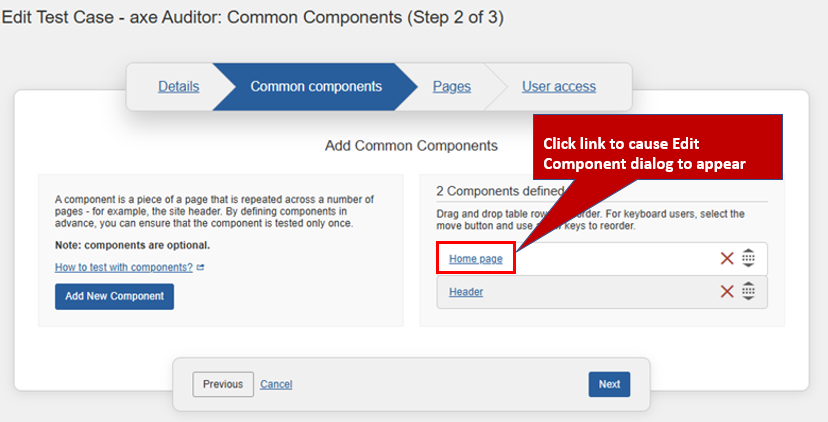This screenshot has height=422, width=828.
Task: Delete the Home page component
Action: pyautogui.click(x=727, y=259)
